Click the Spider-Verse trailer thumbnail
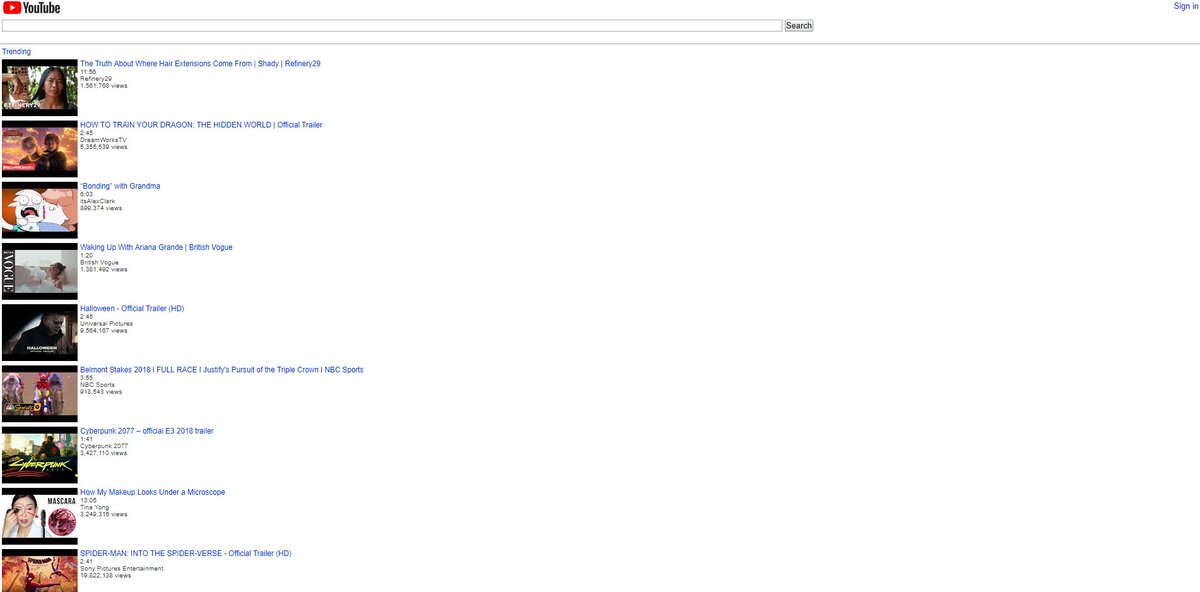Screen dimensions: 1200x592 point(40,570)
